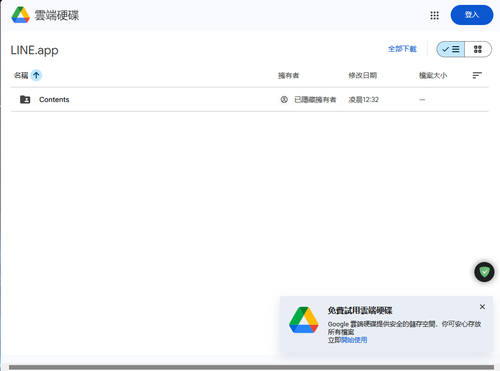The image size is (500, 371).
Task: Open the Google apps grid
Action: [434, 15]
